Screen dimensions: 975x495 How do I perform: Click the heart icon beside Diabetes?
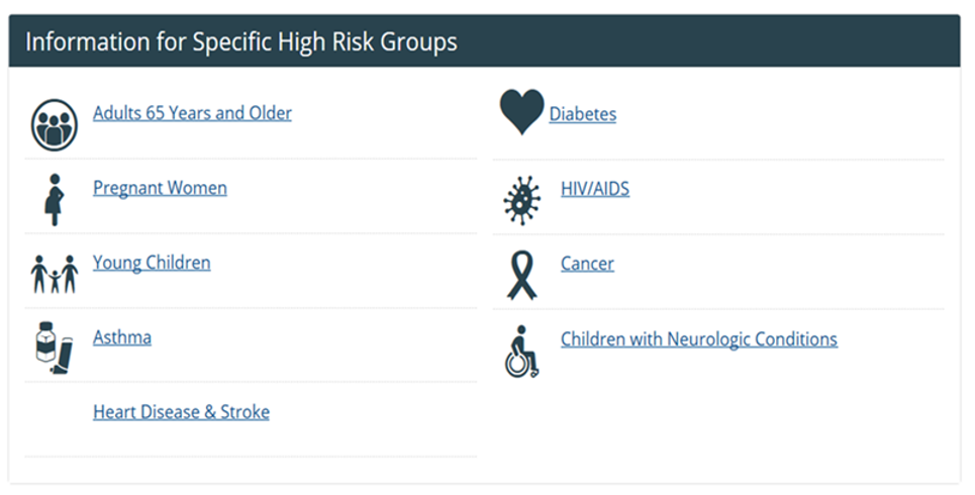coord(521,112)
